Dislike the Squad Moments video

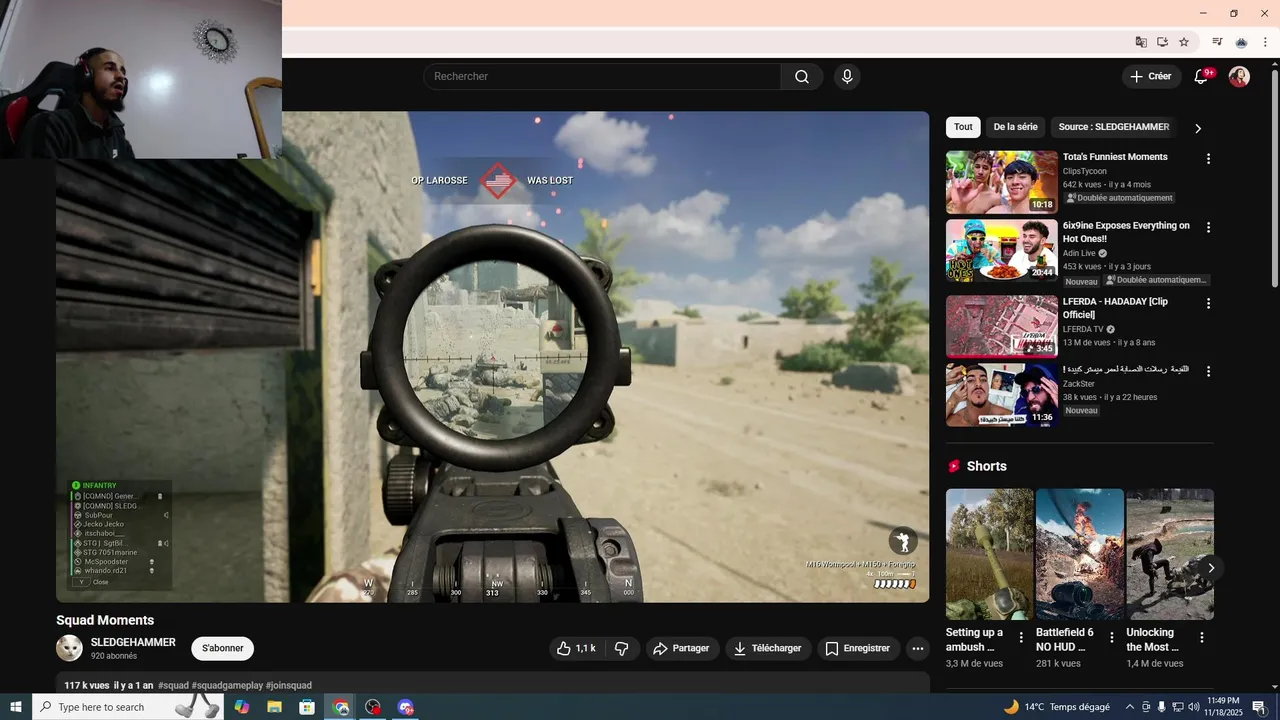(x=621, y=648)
